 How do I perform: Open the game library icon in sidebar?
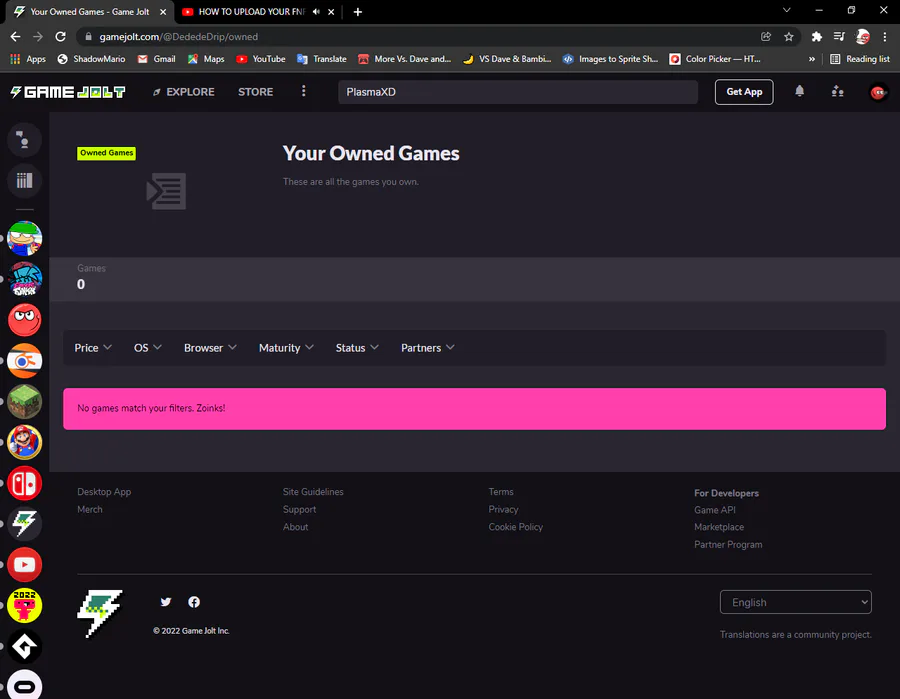point(24,181)
